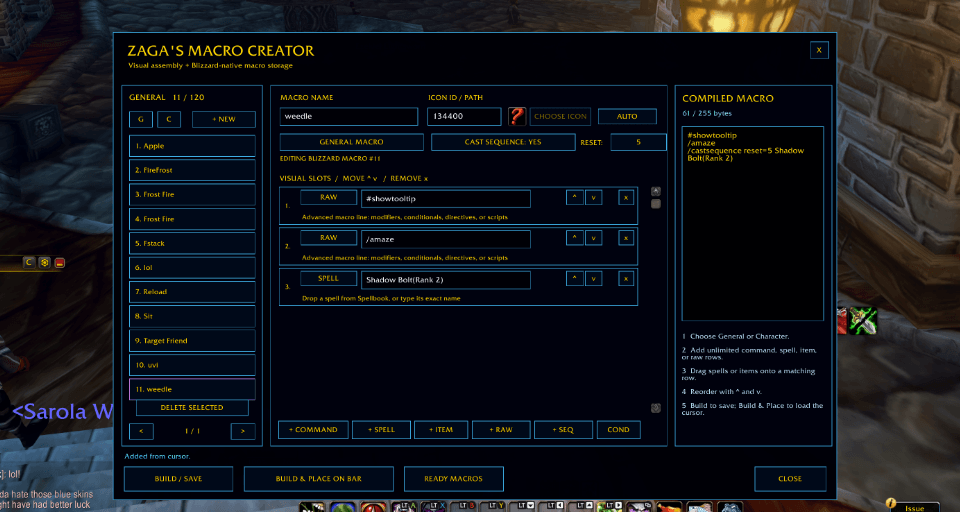Select macro 6. lol
Viewport: 960px width, 512px height.
pos(192,268)
